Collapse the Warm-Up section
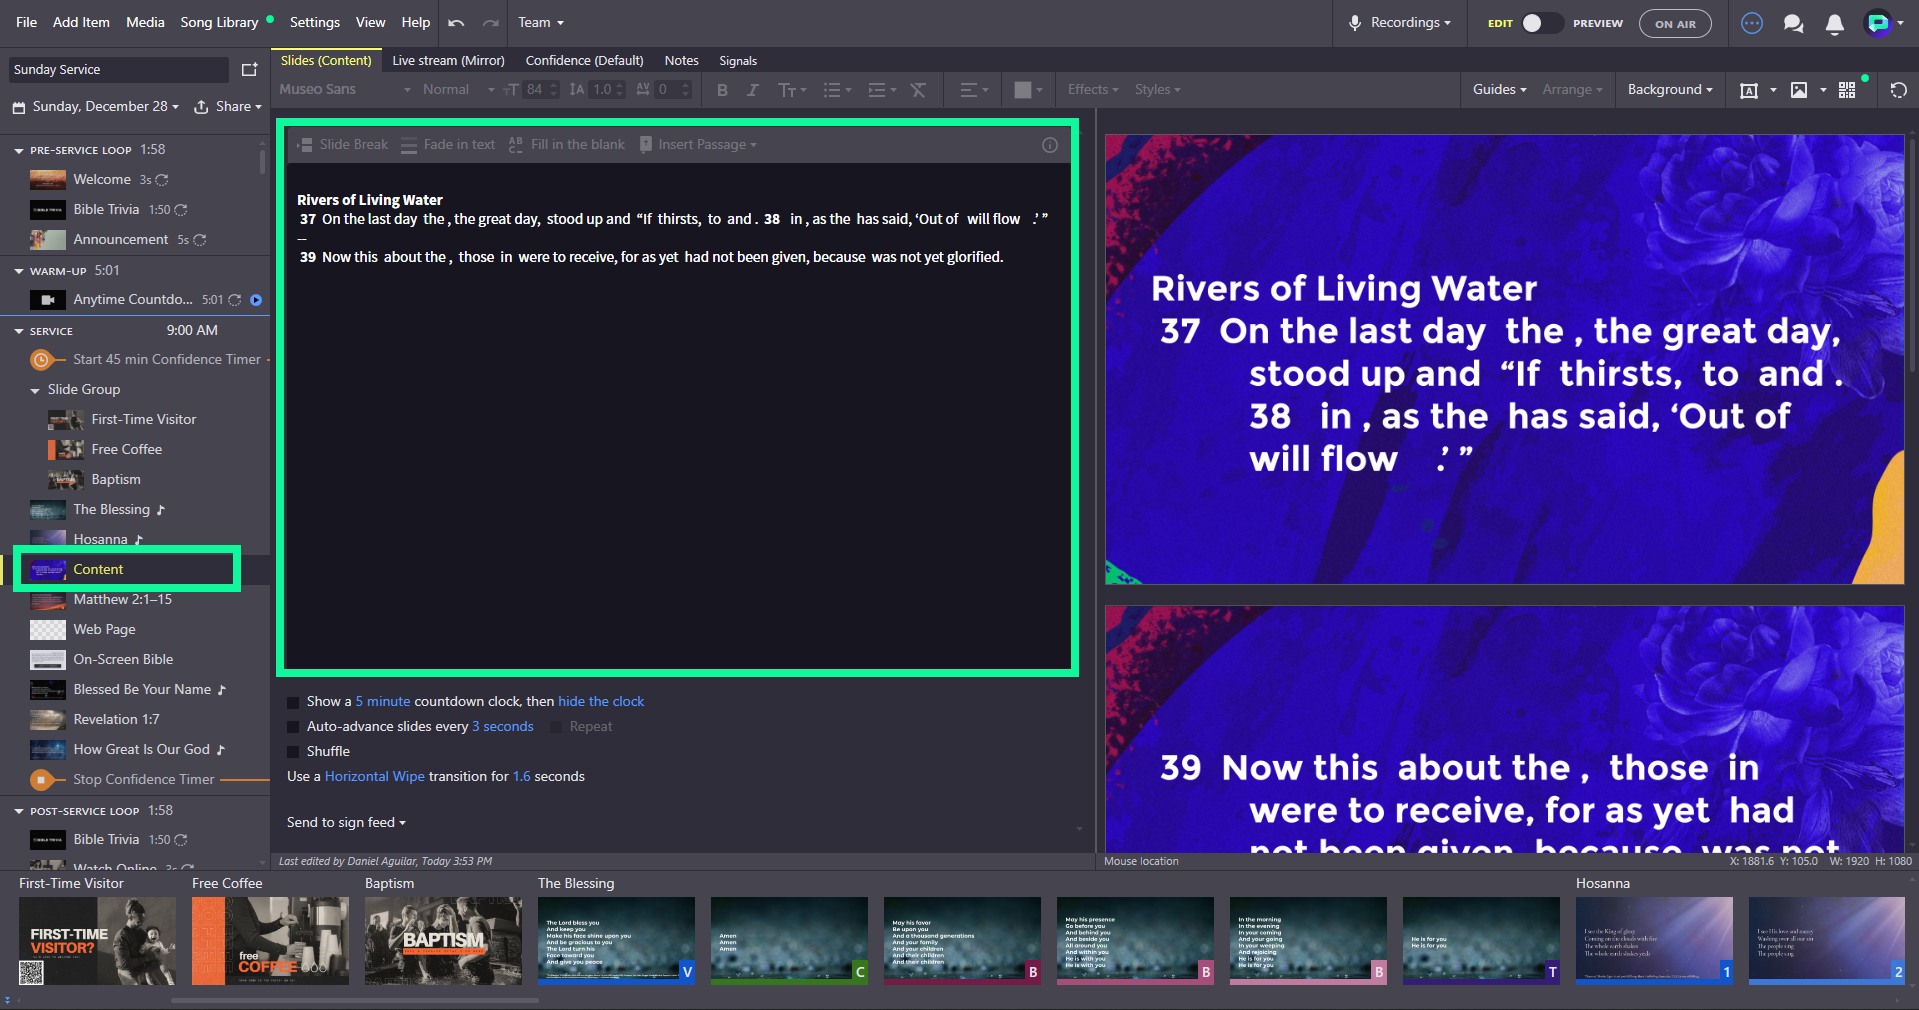This screenshot has height=1010, width=1919. coord(19,271)
